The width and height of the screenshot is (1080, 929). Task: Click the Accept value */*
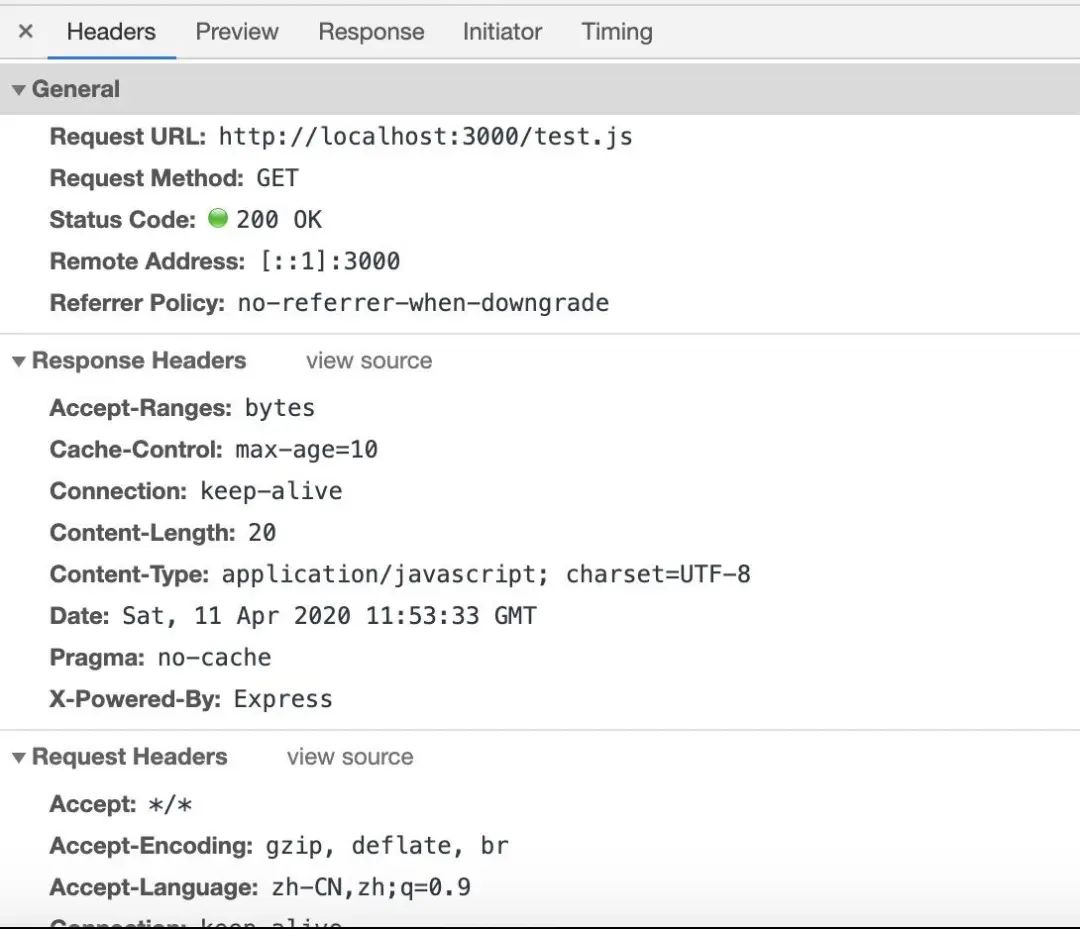(170, 804)
